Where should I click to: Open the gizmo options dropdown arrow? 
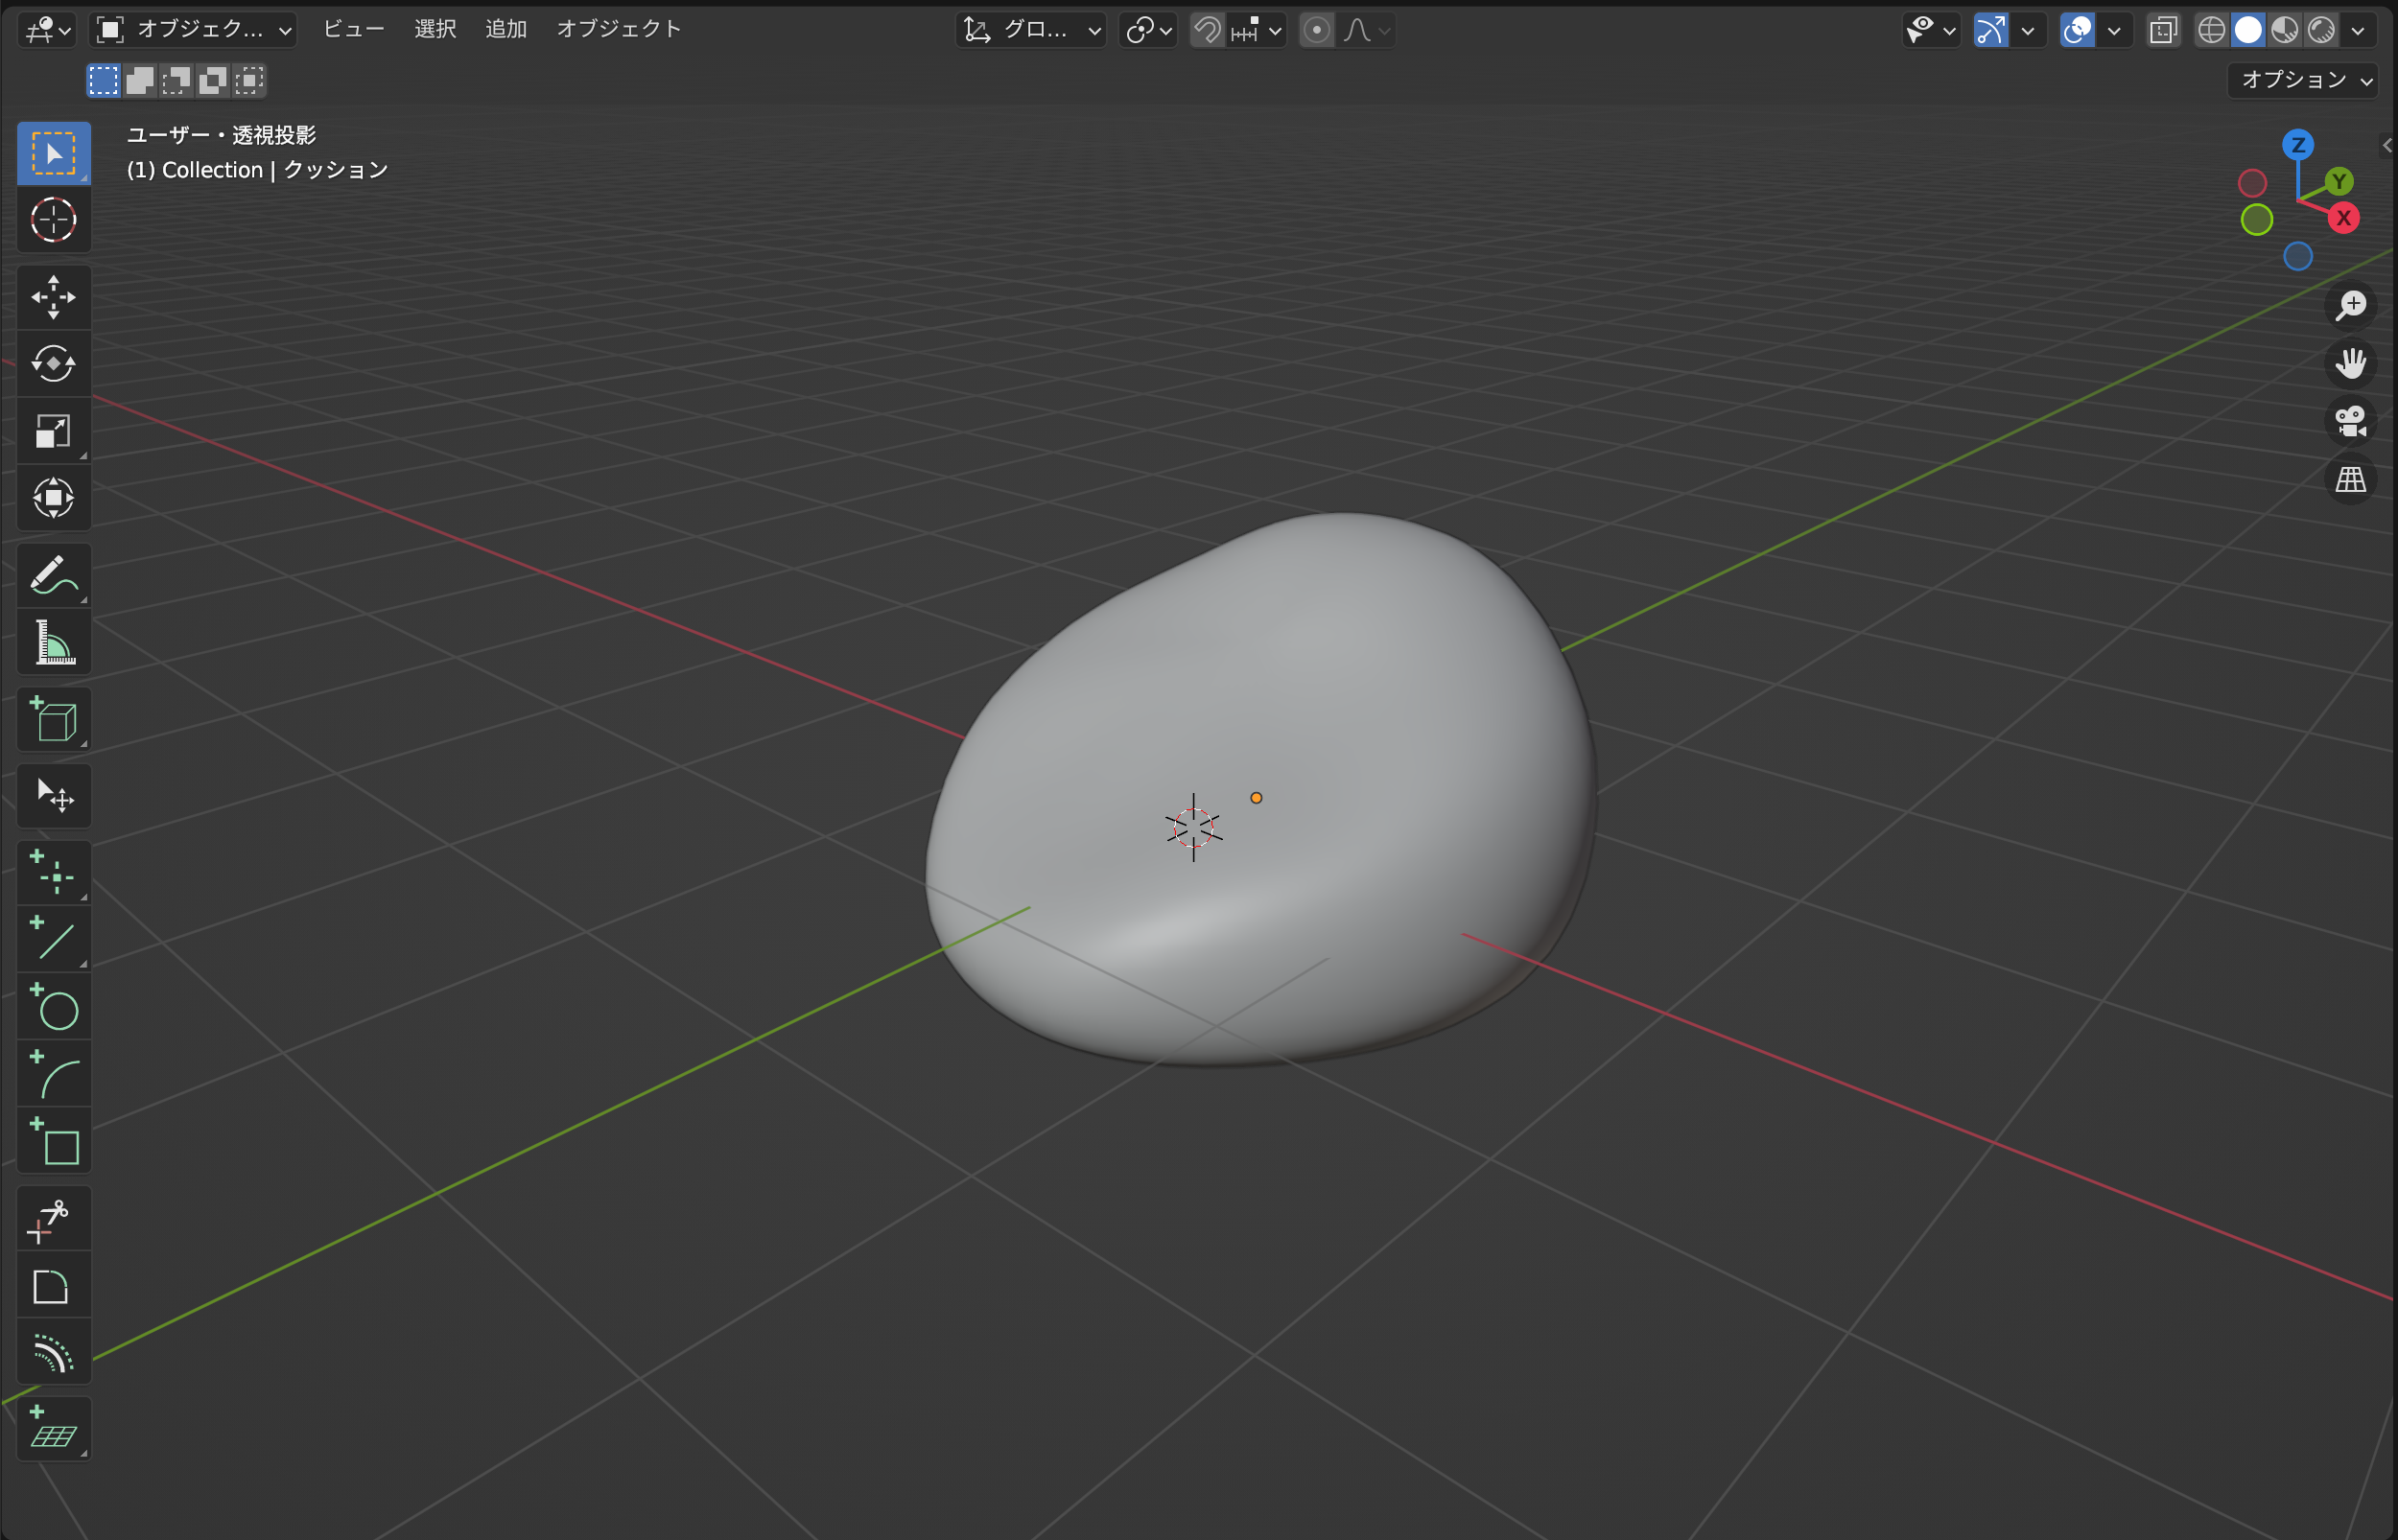coord(2028,30)
